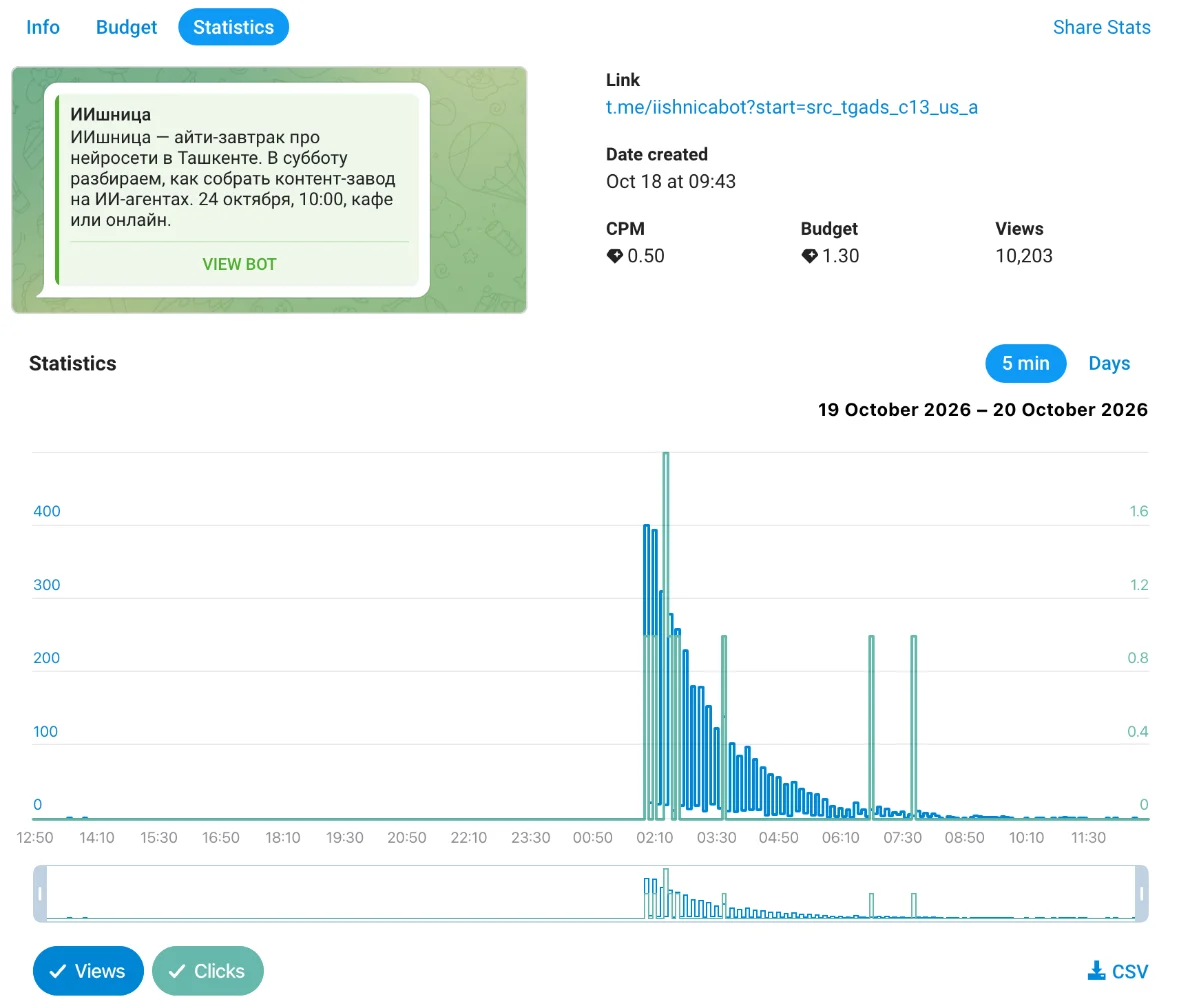Click the date range 19 October 2026 – 20 October 2026
The image size is (1179, 1008).
pos(983,410)
